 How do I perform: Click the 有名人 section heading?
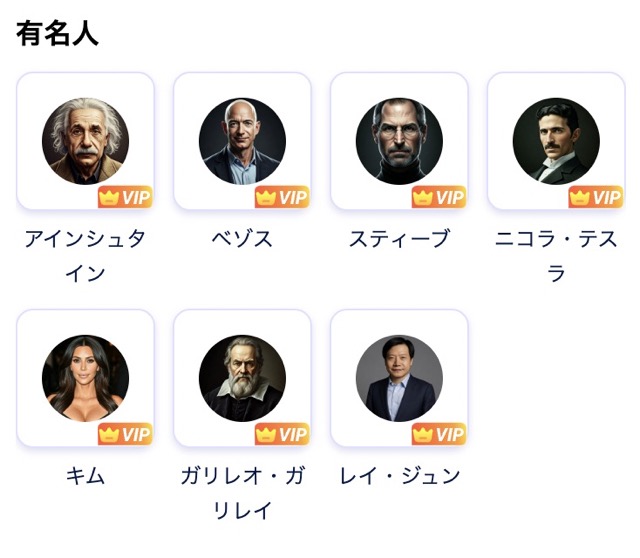pyautogui.click(x=58, y=33)
